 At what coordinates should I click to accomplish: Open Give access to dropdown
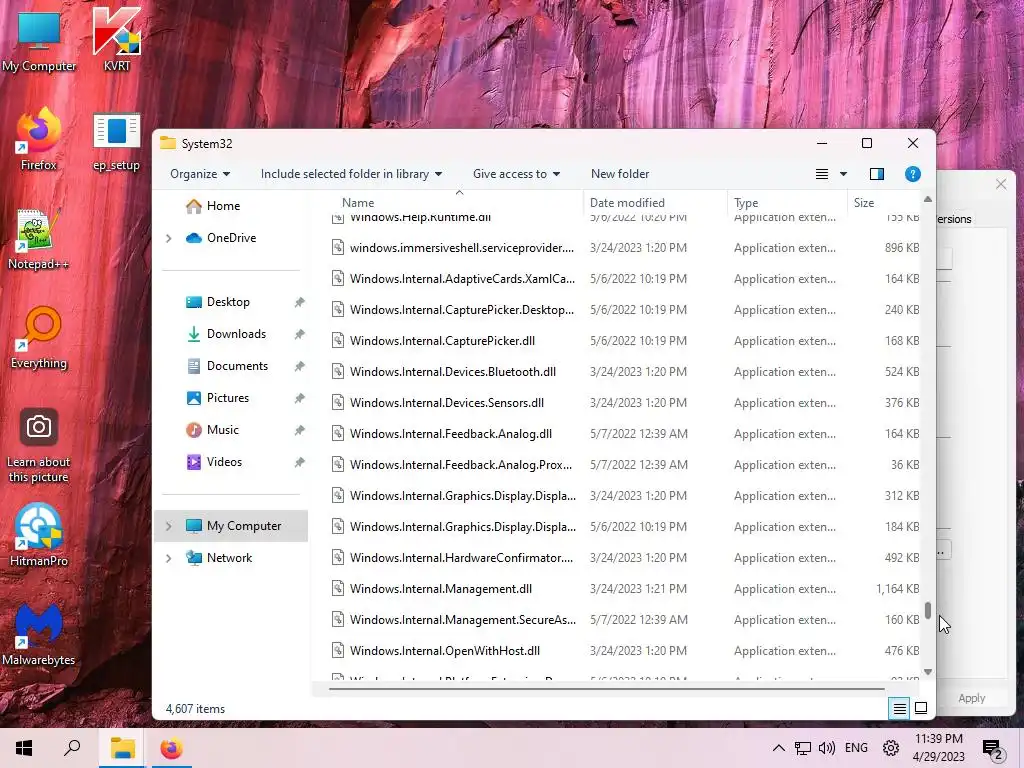517,174
